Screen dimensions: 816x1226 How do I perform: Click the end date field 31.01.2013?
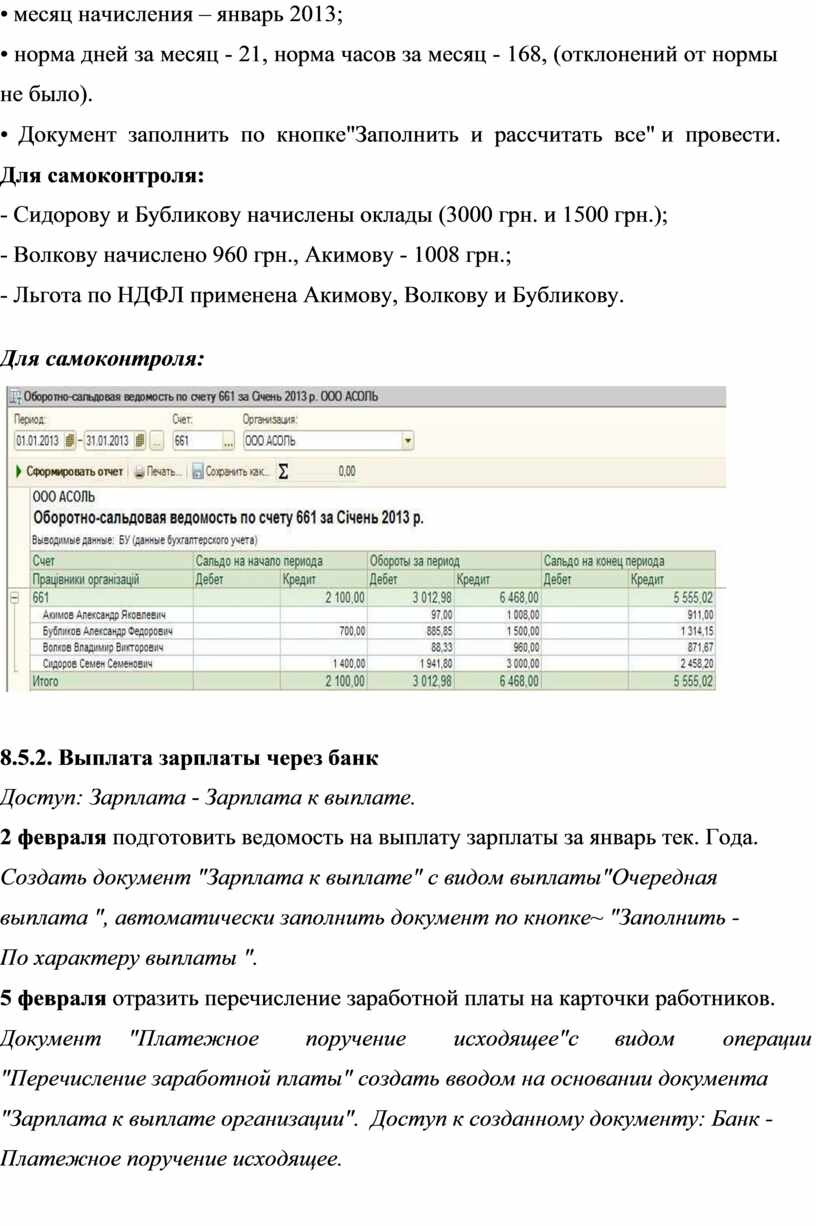108,440
